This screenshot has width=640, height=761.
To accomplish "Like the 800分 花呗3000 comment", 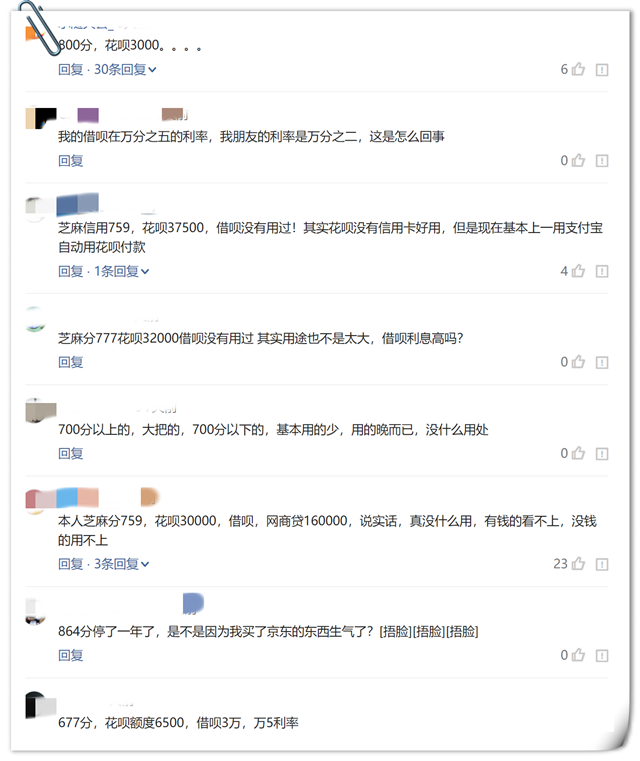I will point(578,69).
